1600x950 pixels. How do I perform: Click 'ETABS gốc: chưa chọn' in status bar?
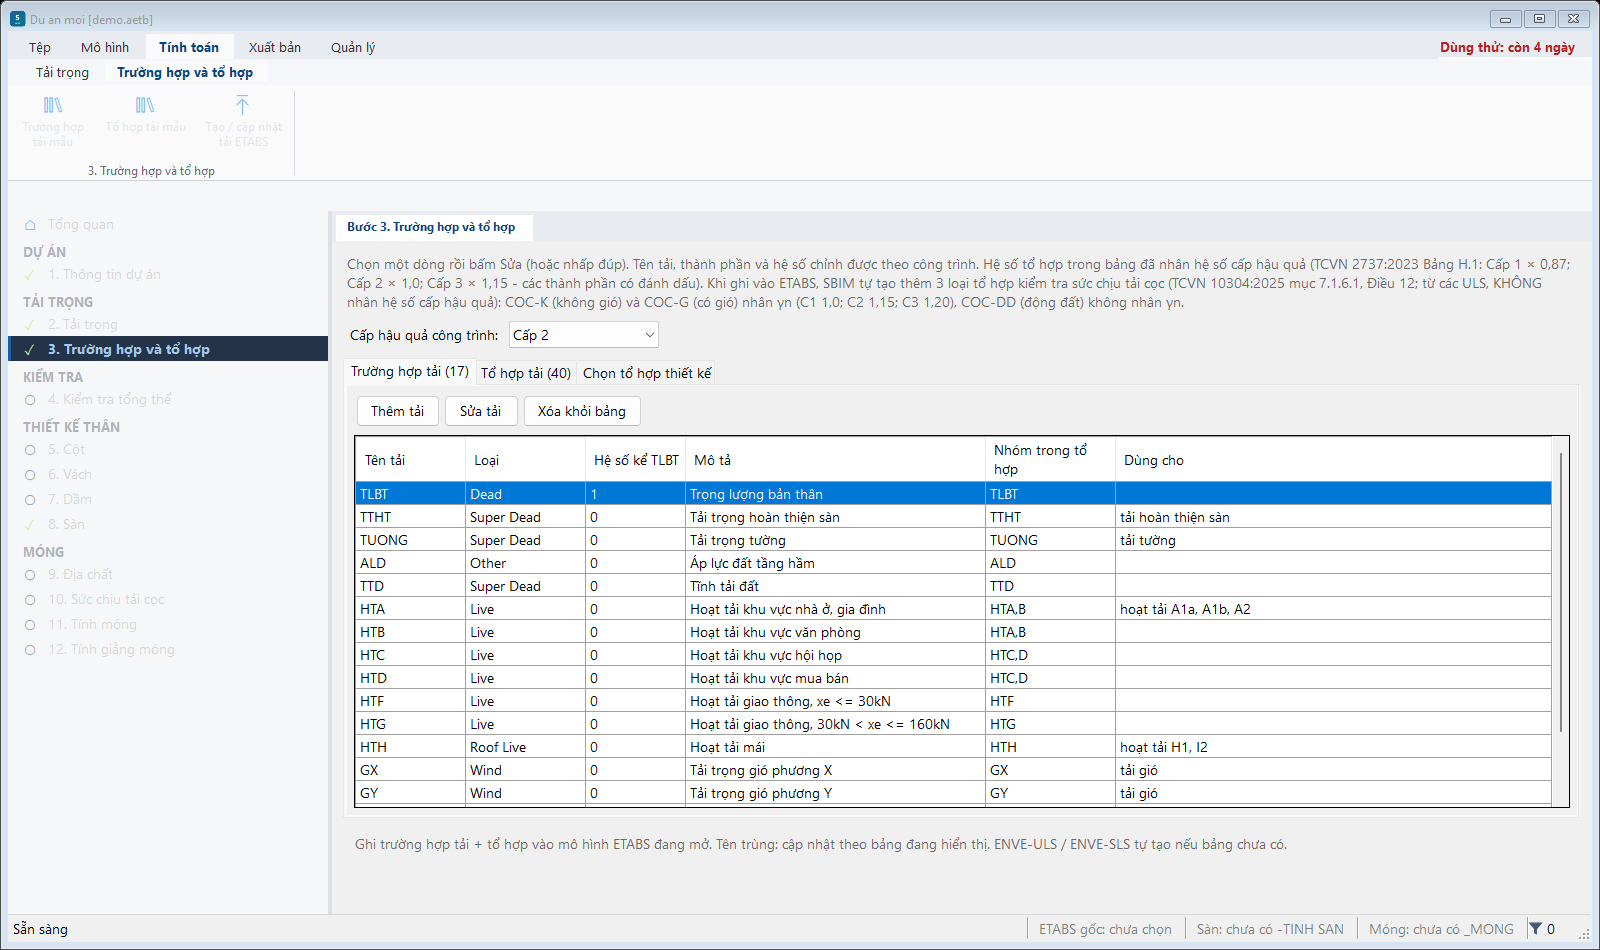[x=1105, y=929]
